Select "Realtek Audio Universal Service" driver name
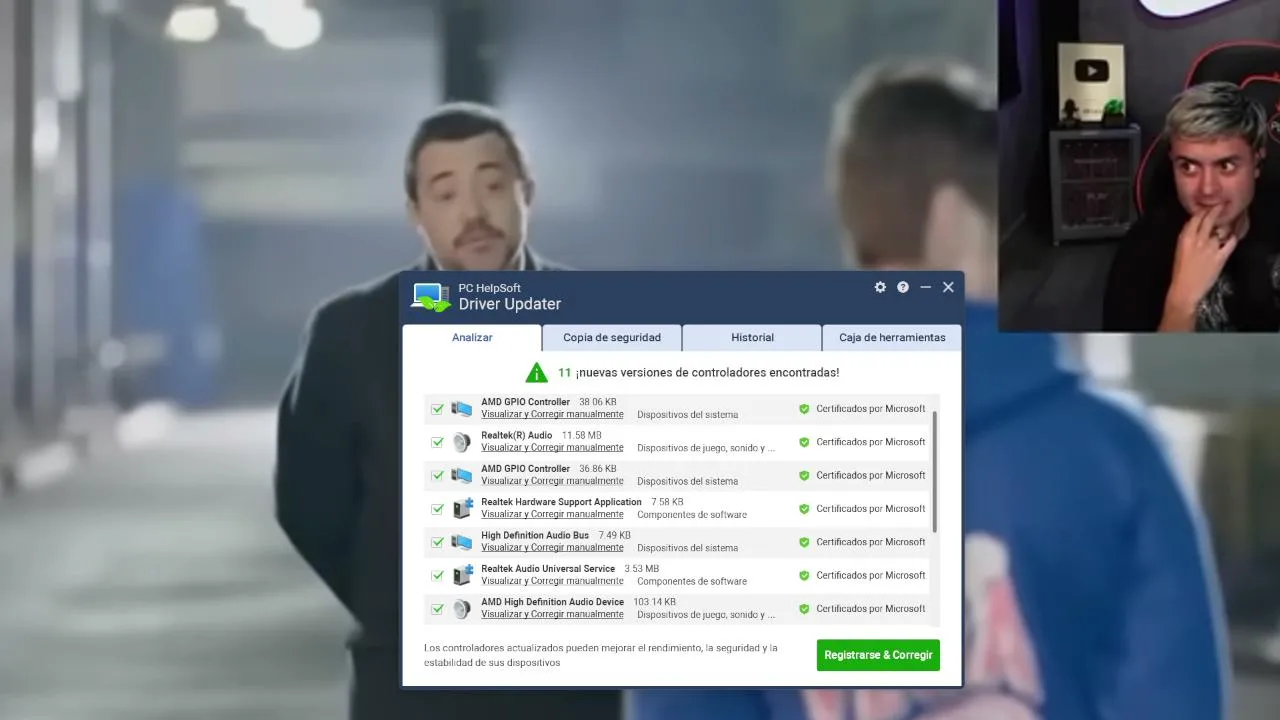This screenshot has height=720, width=1280. click(x=548, y=569)
